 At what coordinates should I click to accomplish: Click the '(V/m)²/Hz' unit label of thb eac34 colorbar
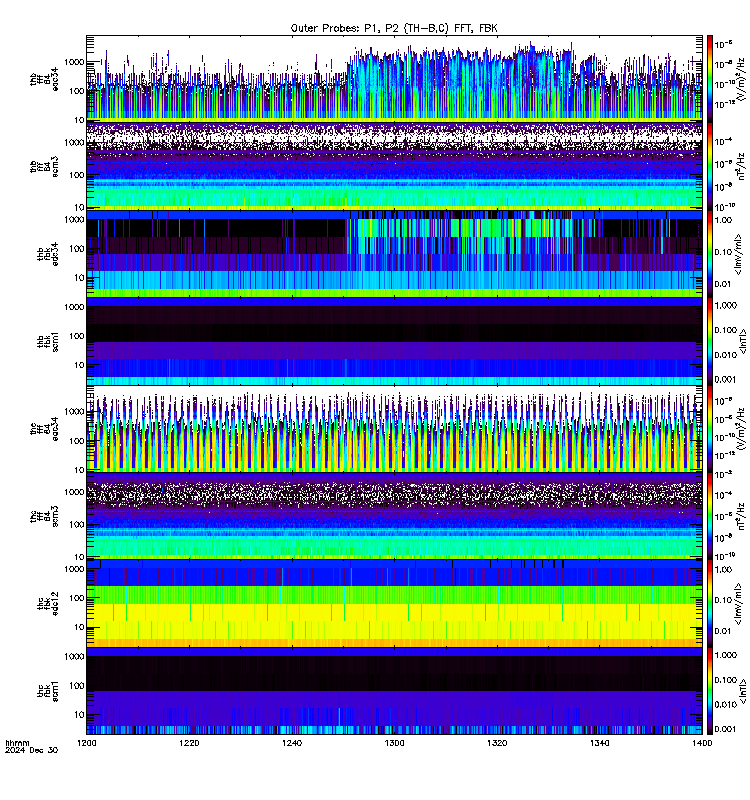pos(742,79)
